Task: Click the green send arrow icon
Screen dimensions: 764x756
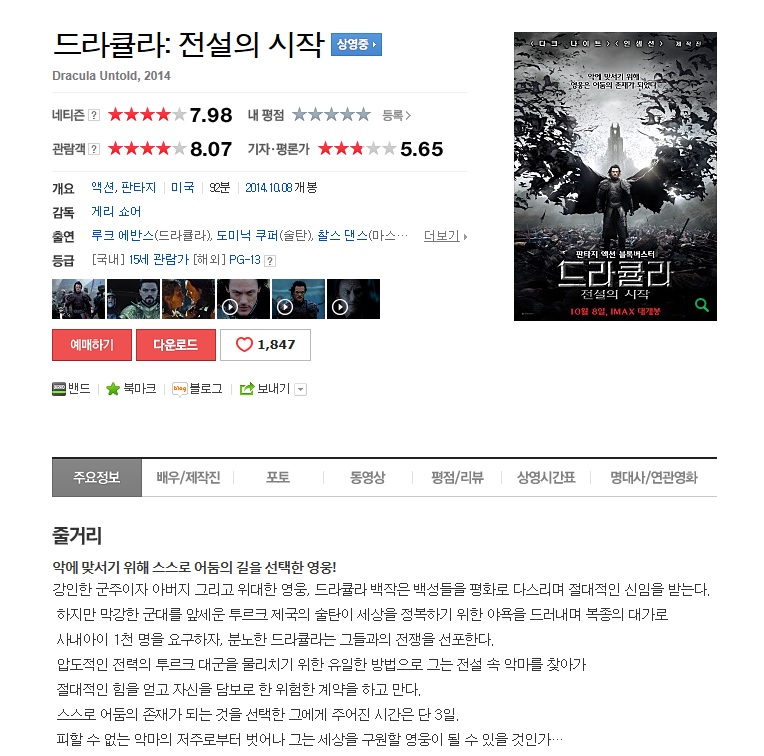Action: (247, 389)
